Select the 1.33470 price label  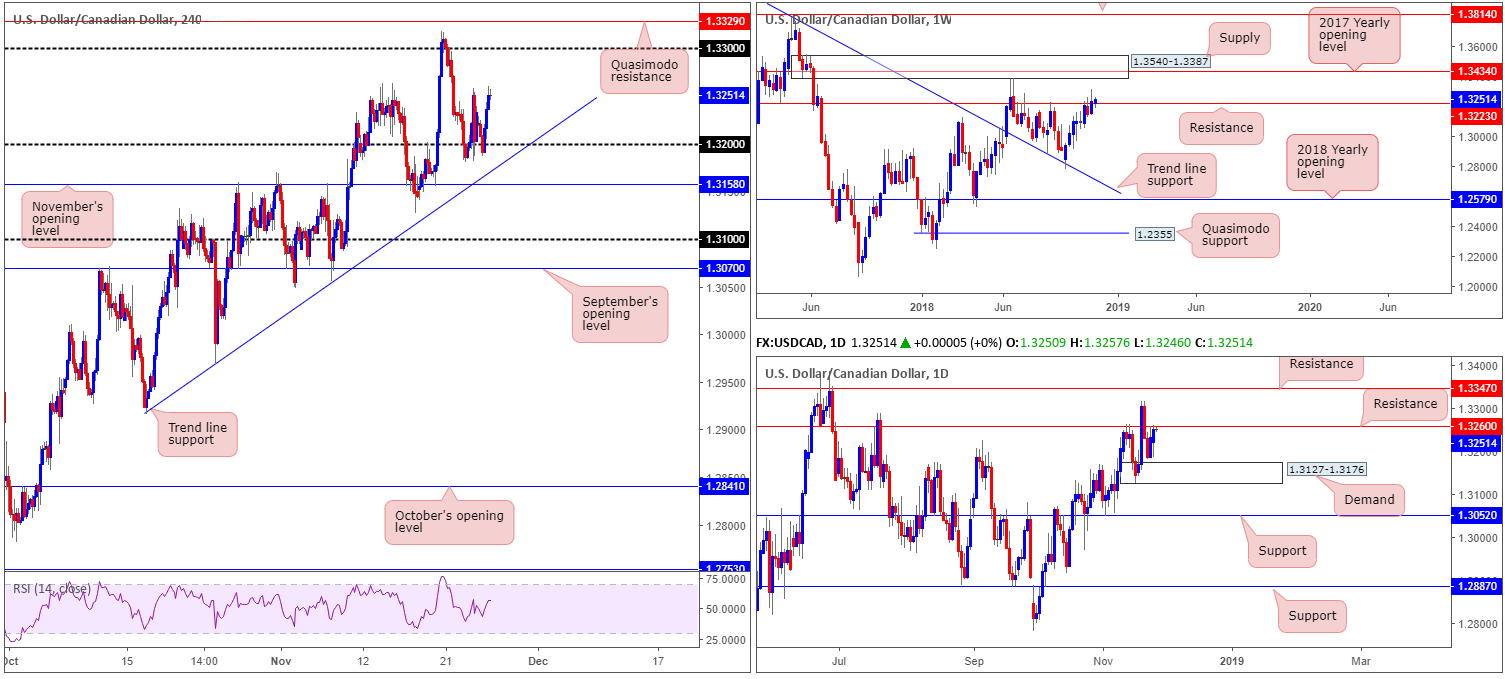coord(1476,388)
